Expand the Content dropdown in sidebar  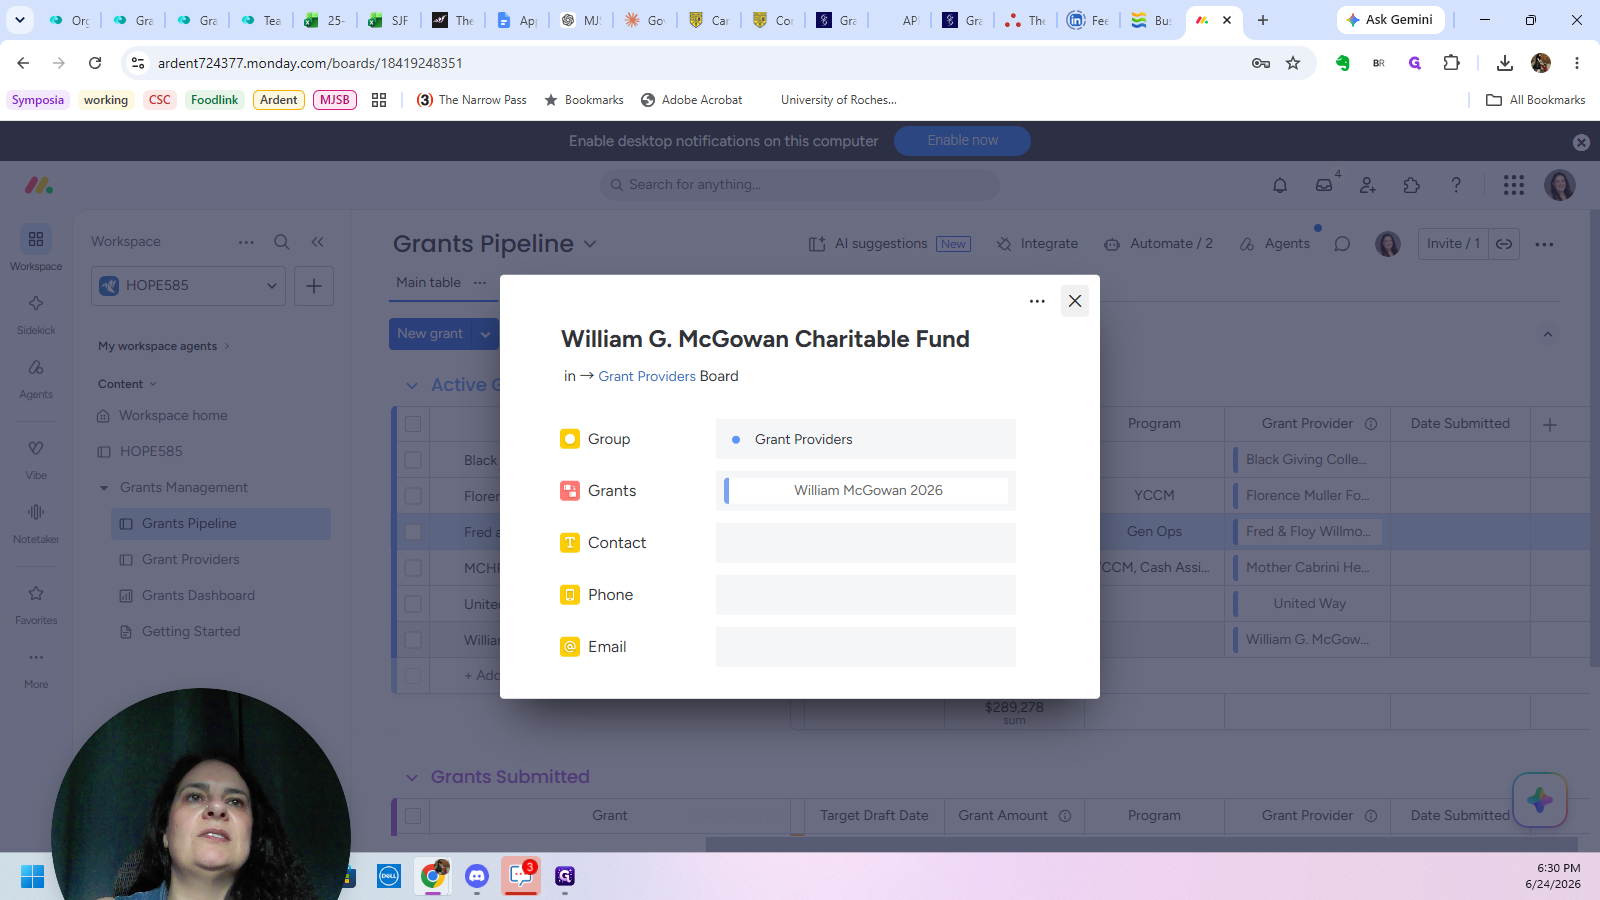pyautogui.click(x=127, y=384)
